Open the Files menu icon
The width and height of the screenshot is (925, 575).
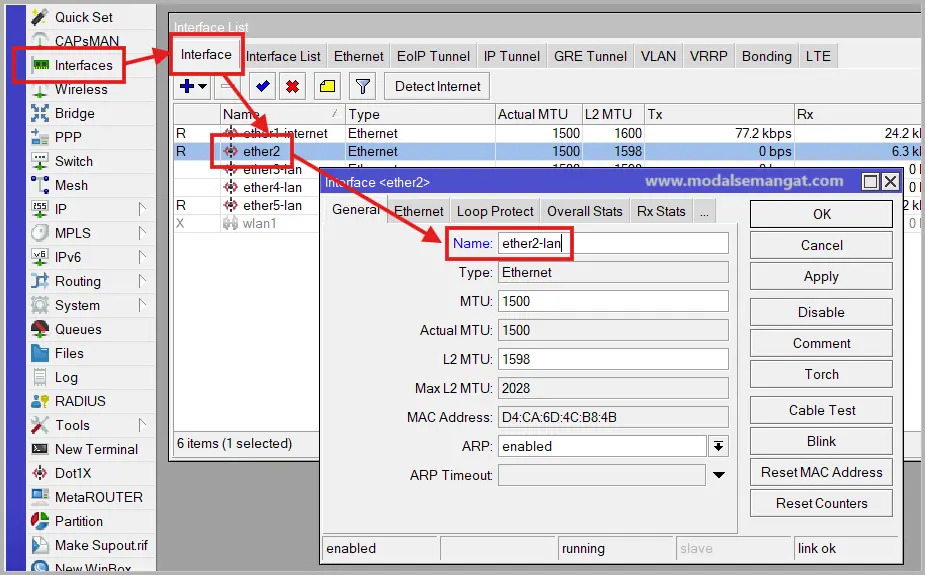point(40,353)
